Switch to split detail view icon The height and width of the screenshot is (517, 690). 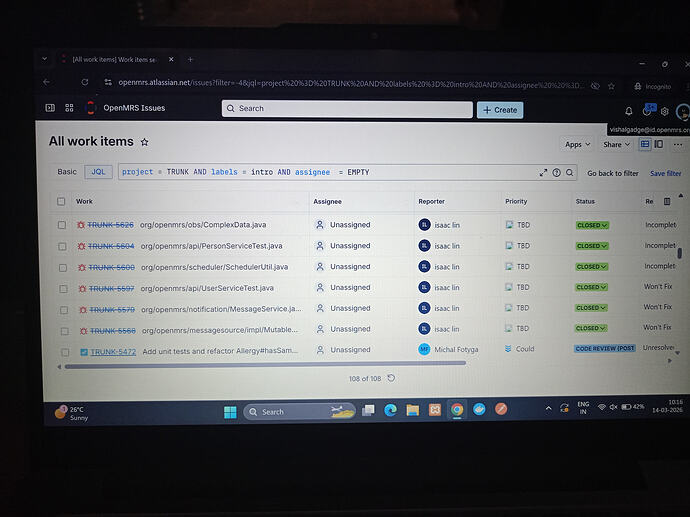[659, 144]
